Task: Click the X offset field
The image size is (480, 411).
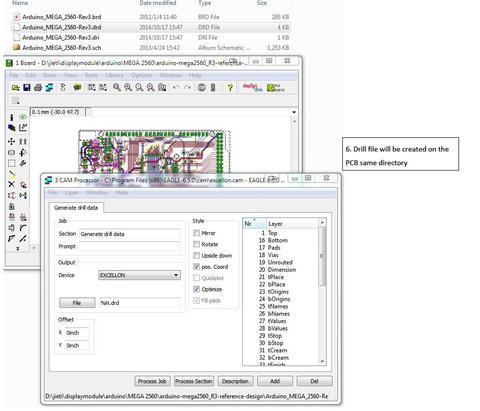Action: click(77, 333)
